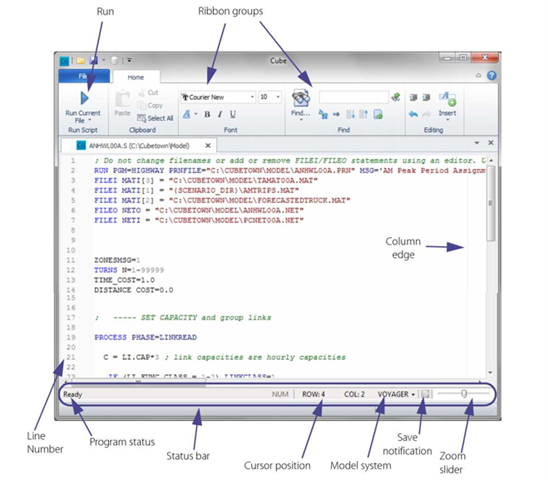
Task: Click the COL: 2 indicator in status bar
Action: pos(354,394)
